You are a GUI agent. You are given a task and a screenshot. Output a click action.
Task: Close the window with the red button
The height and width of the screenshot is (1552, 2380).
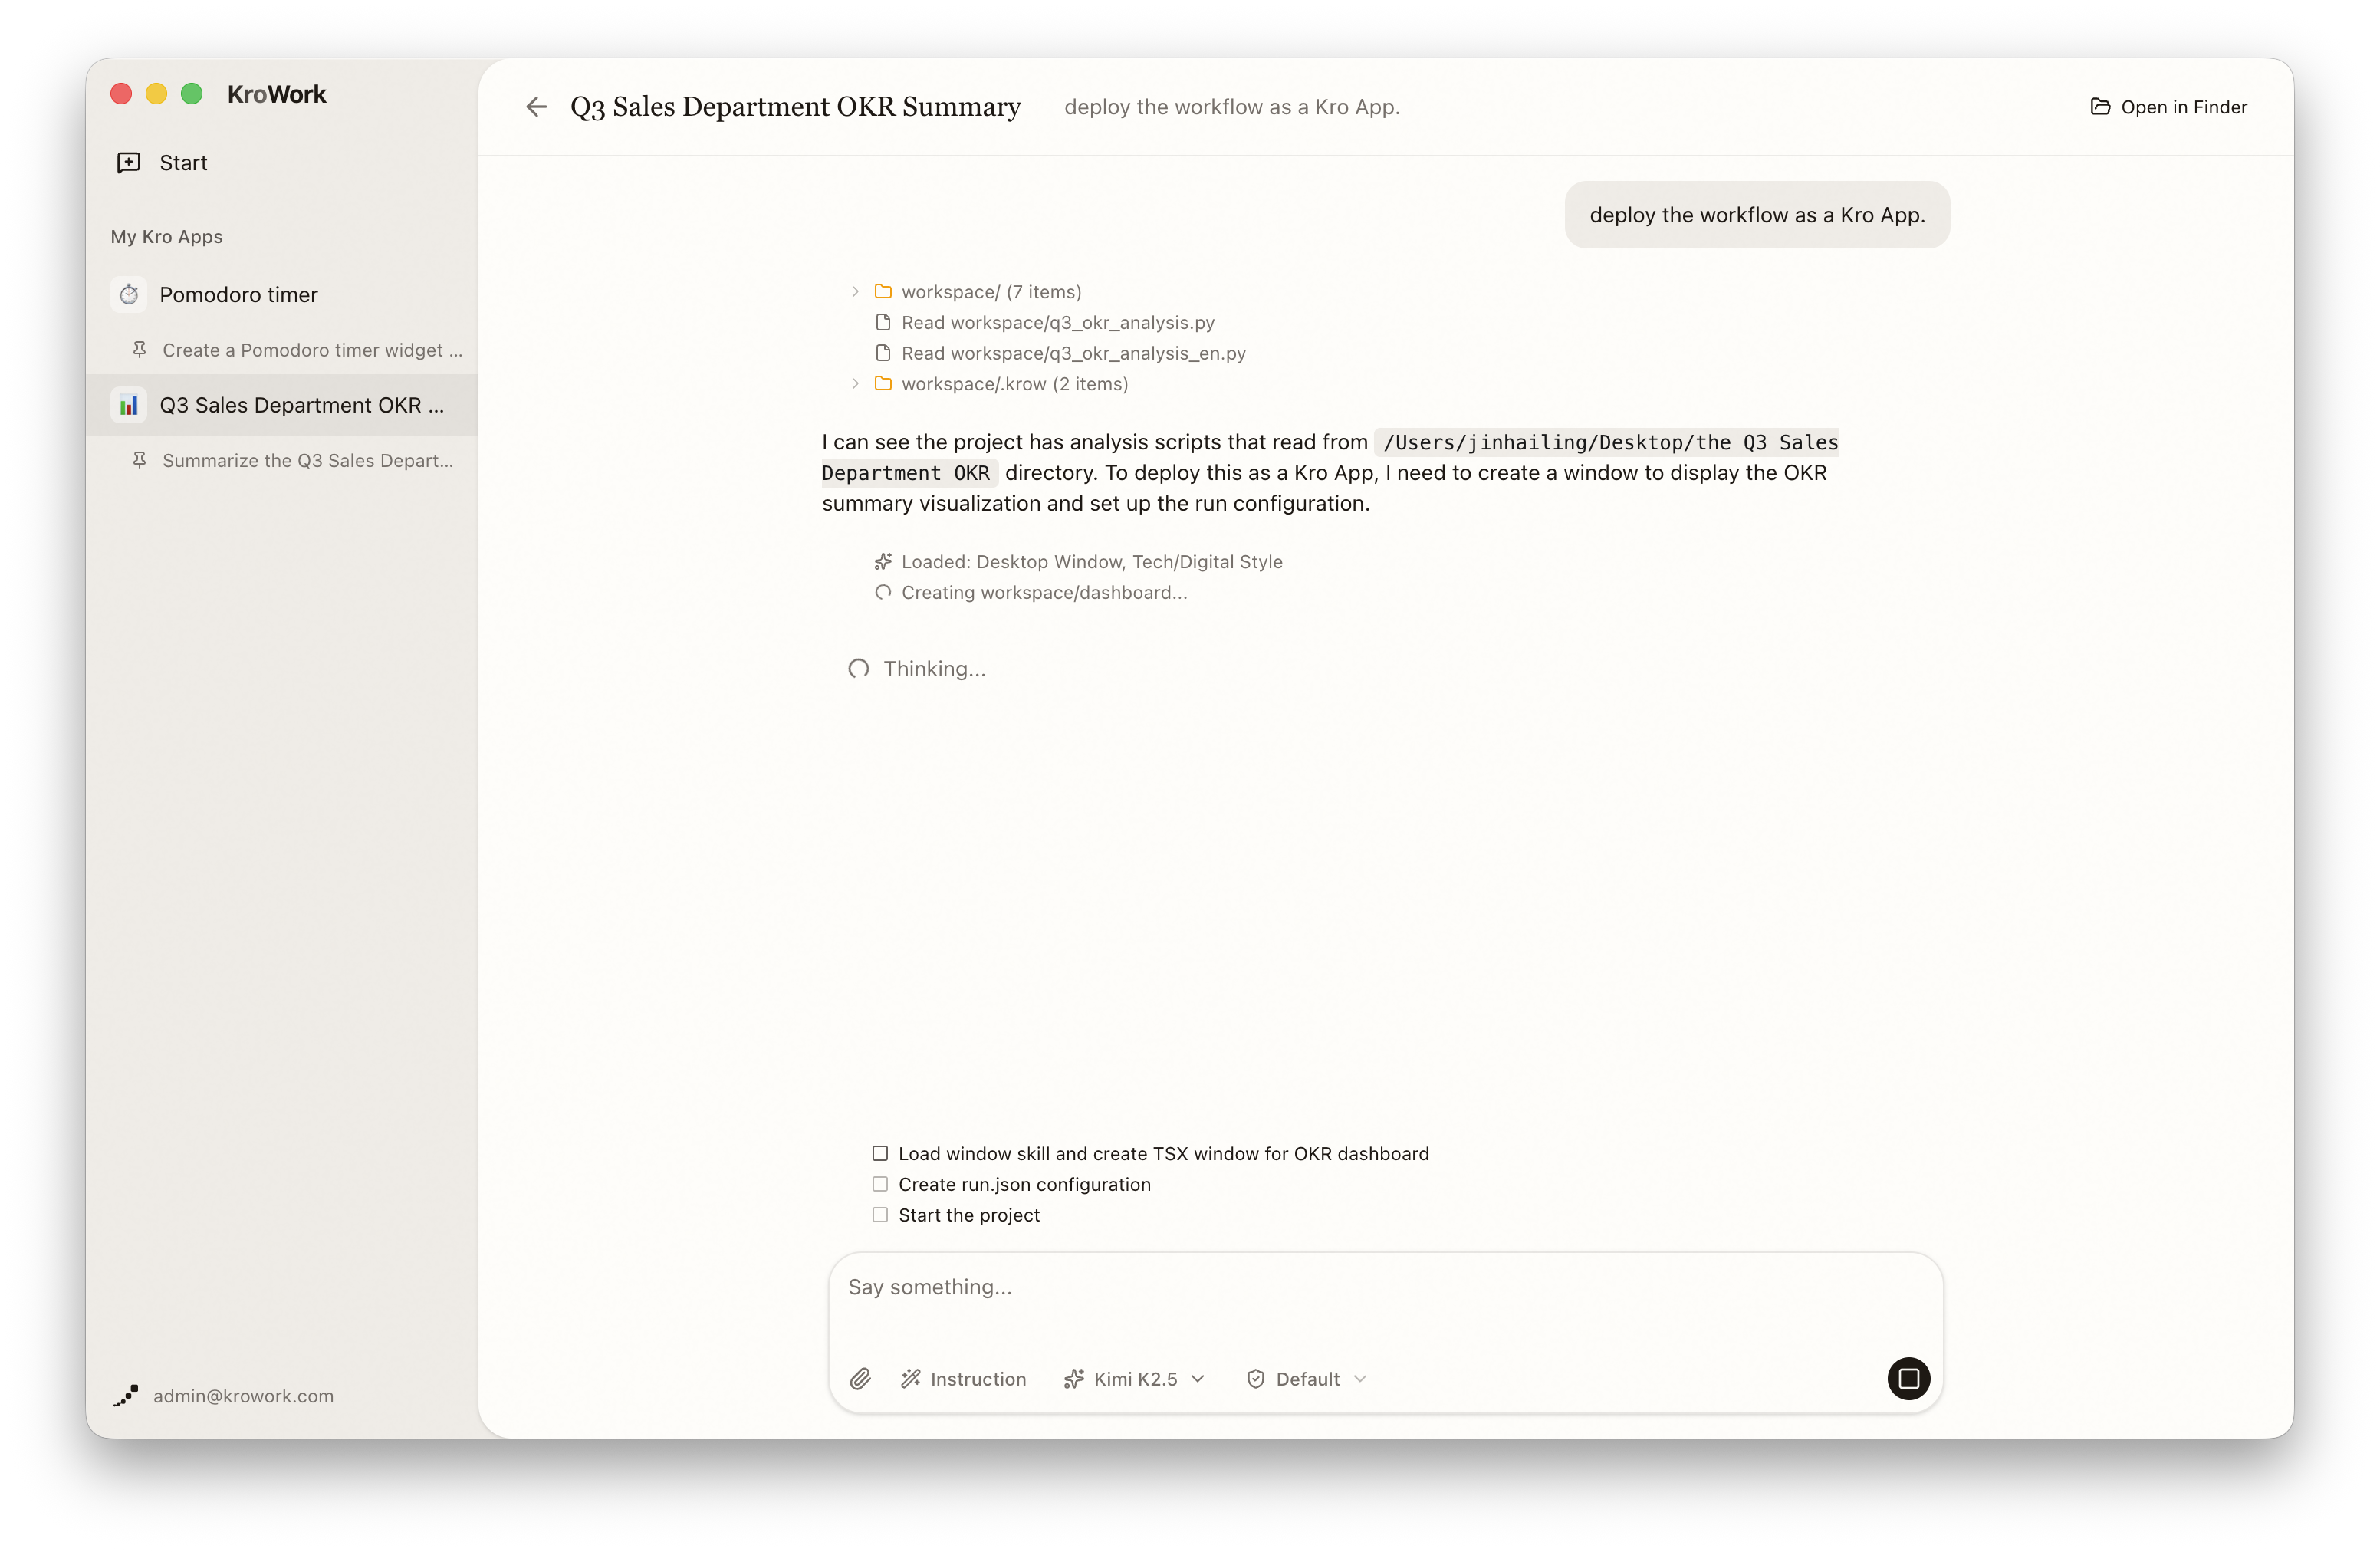point(121,94)
